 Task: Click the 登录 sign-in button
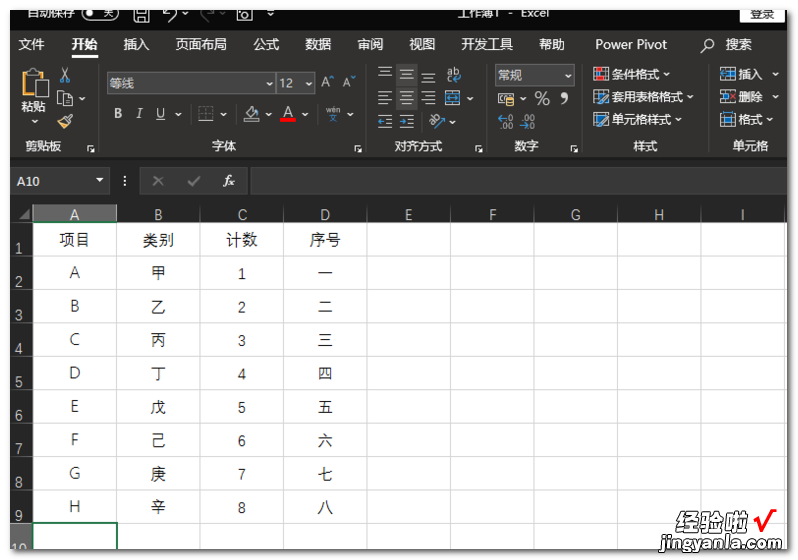coord(762,14)
